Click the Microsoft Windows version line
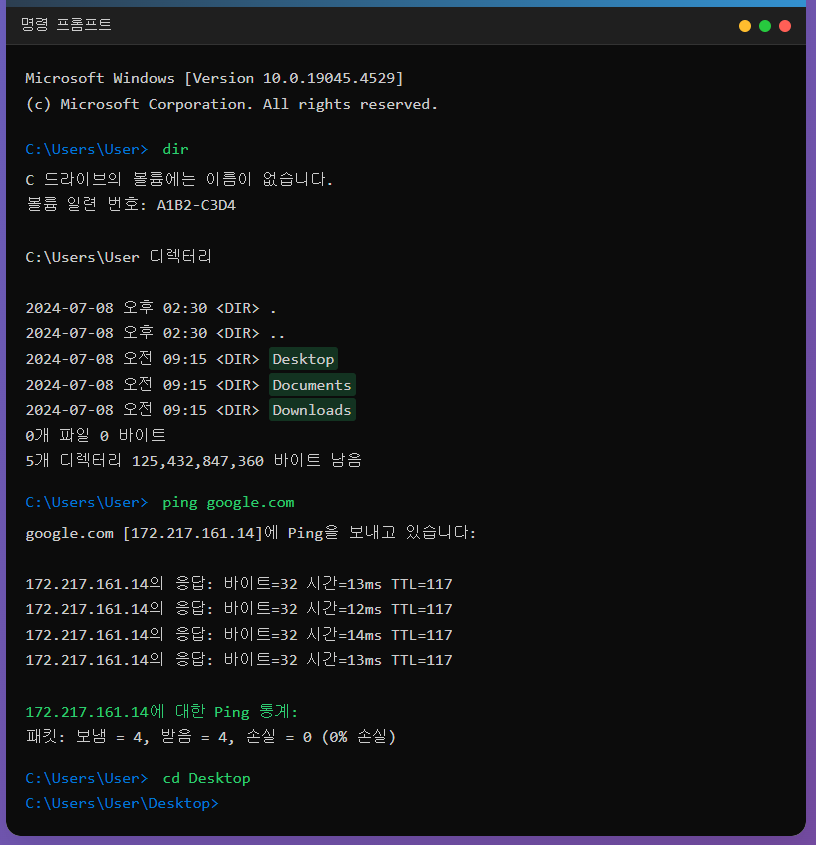This screenshot has height=845, width=816. coord(214,78)
